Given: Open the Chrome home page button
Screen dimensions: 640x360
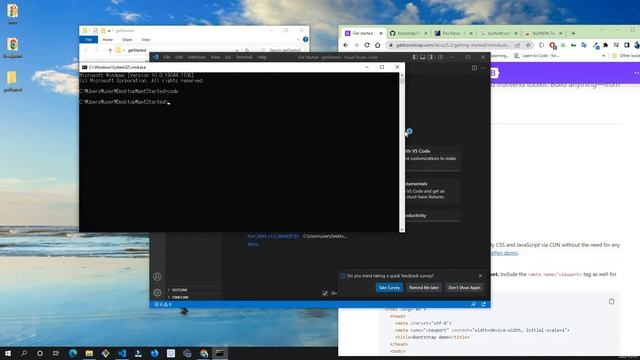Looking at the screenshot, I should [x=378, y=45].
